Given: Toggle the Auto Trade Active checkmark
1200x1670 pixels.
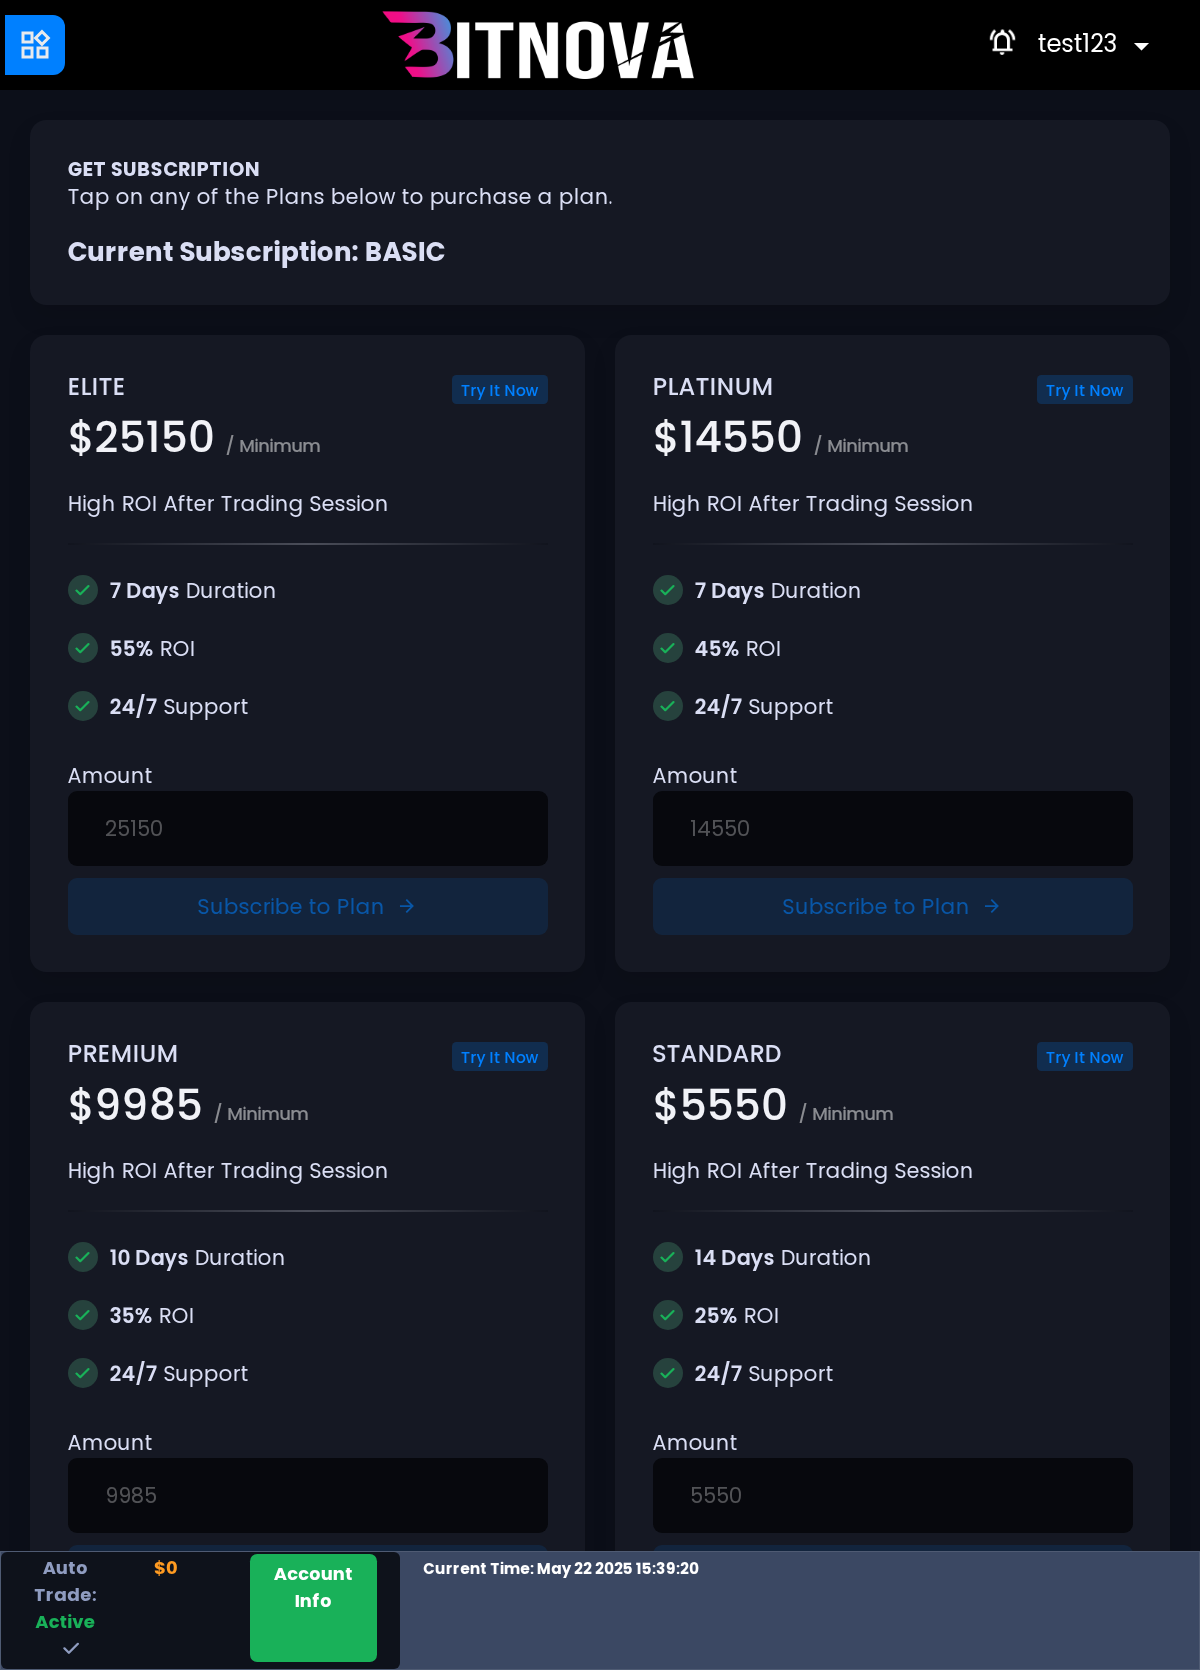Looking at the screenshot, I should 71,1648.
